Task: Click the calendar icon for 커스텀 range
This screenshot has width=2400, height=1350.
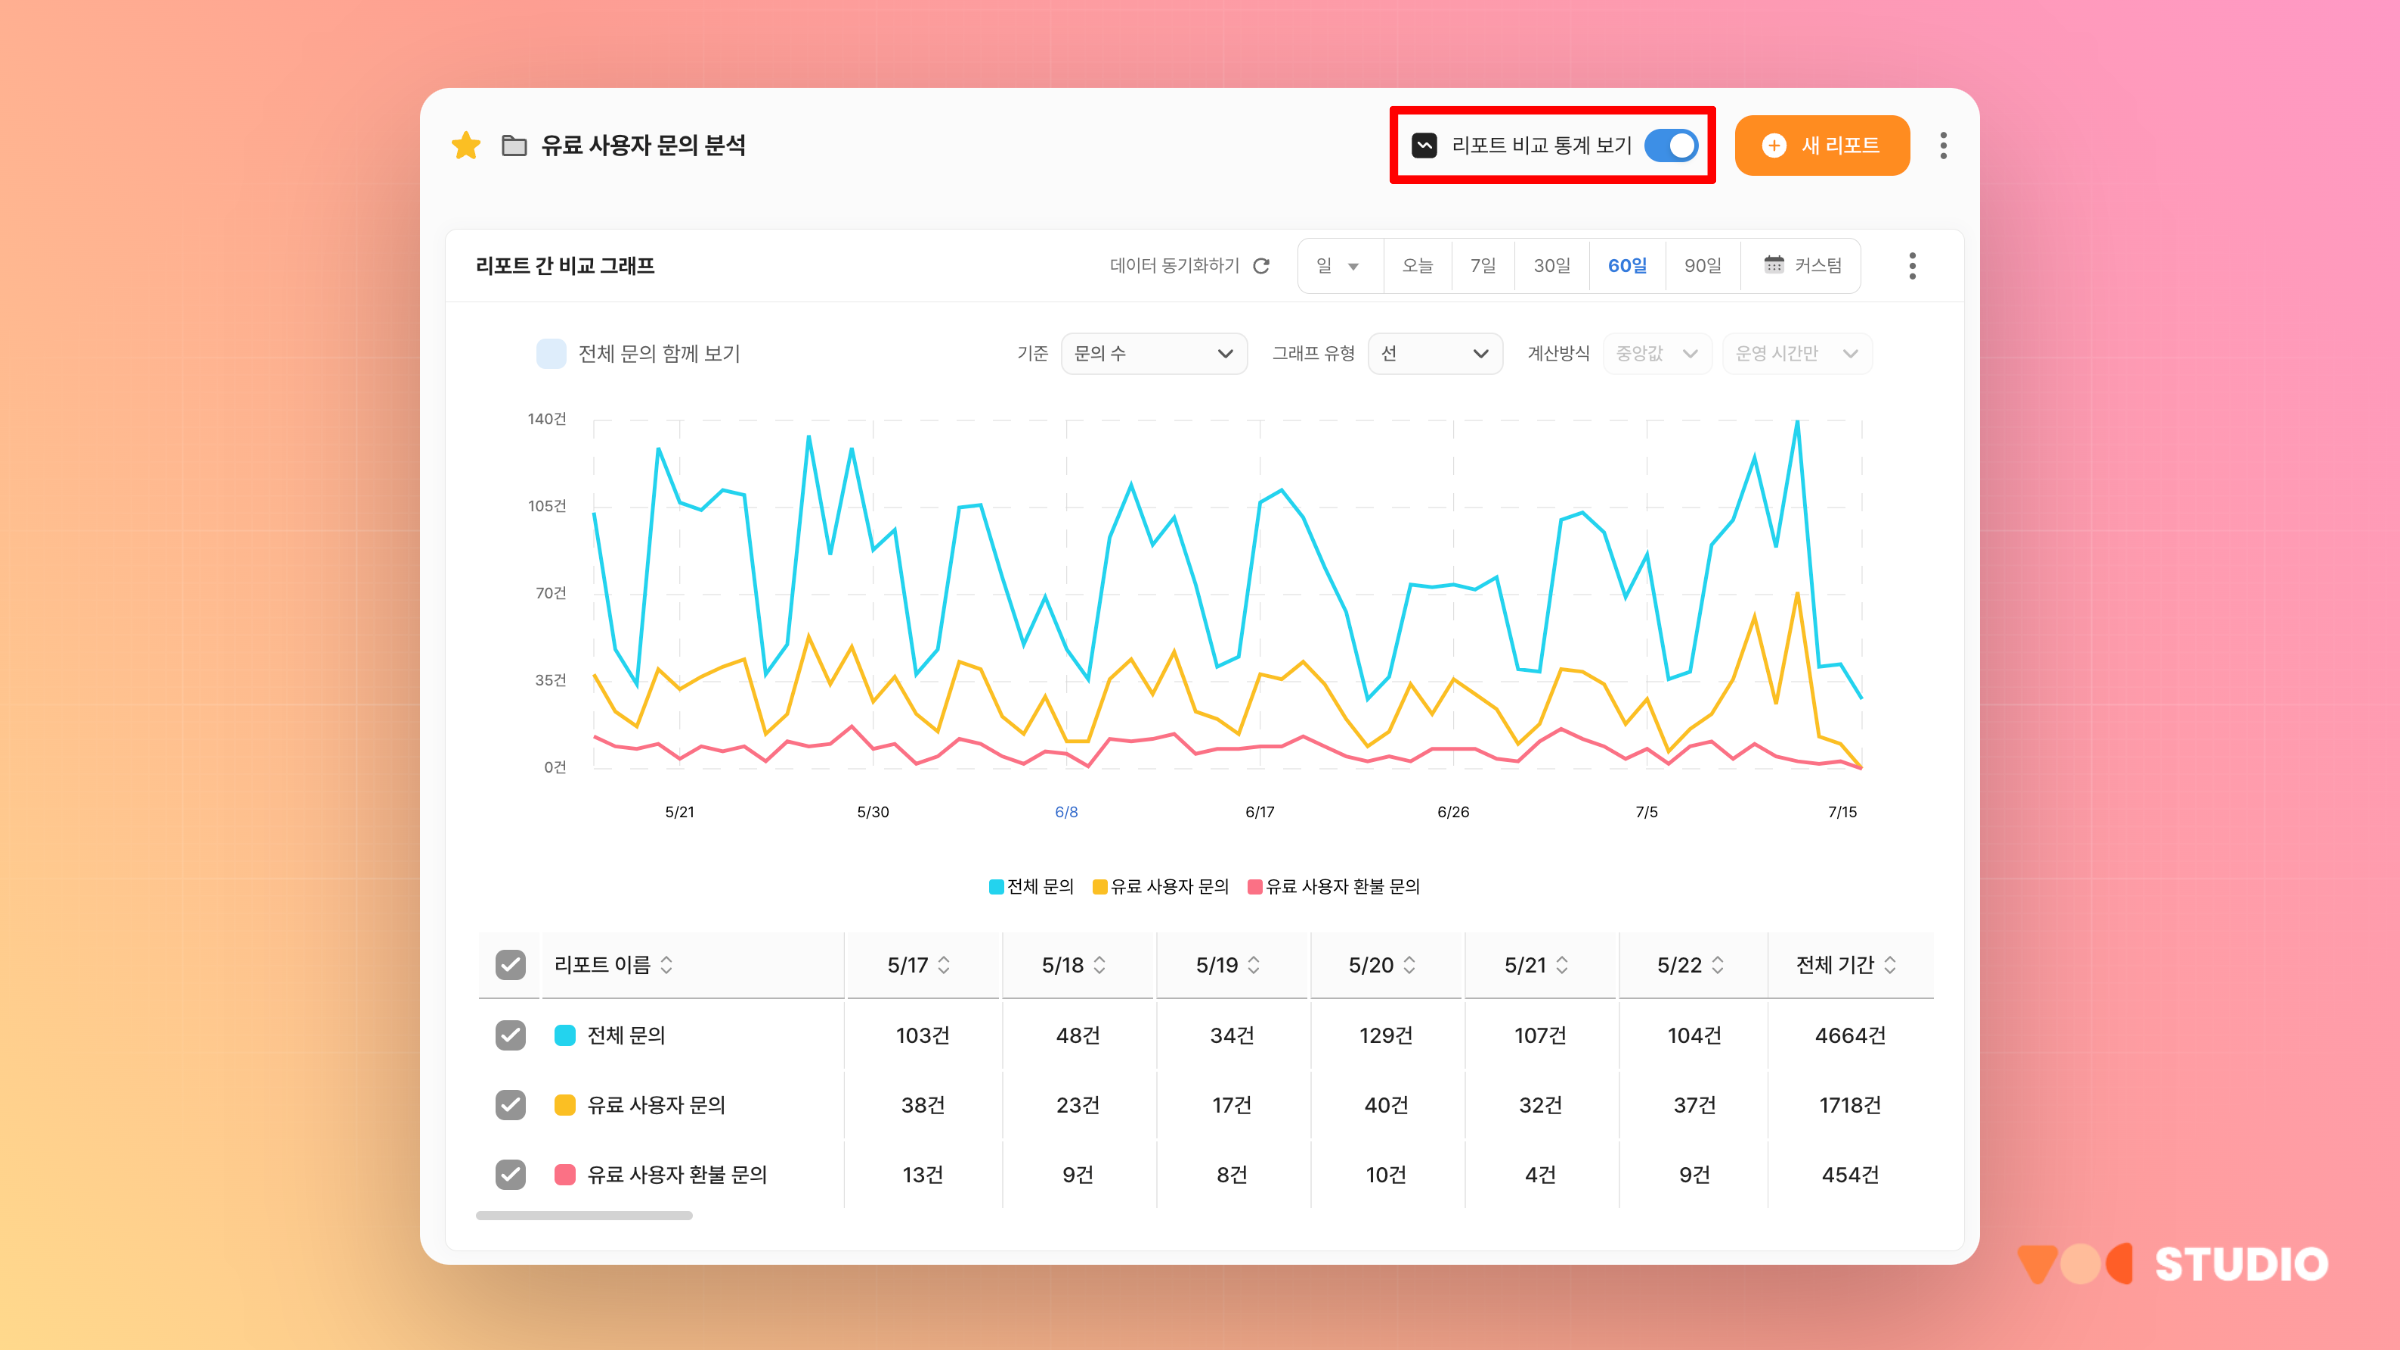Action: [x=1773, y=265]
